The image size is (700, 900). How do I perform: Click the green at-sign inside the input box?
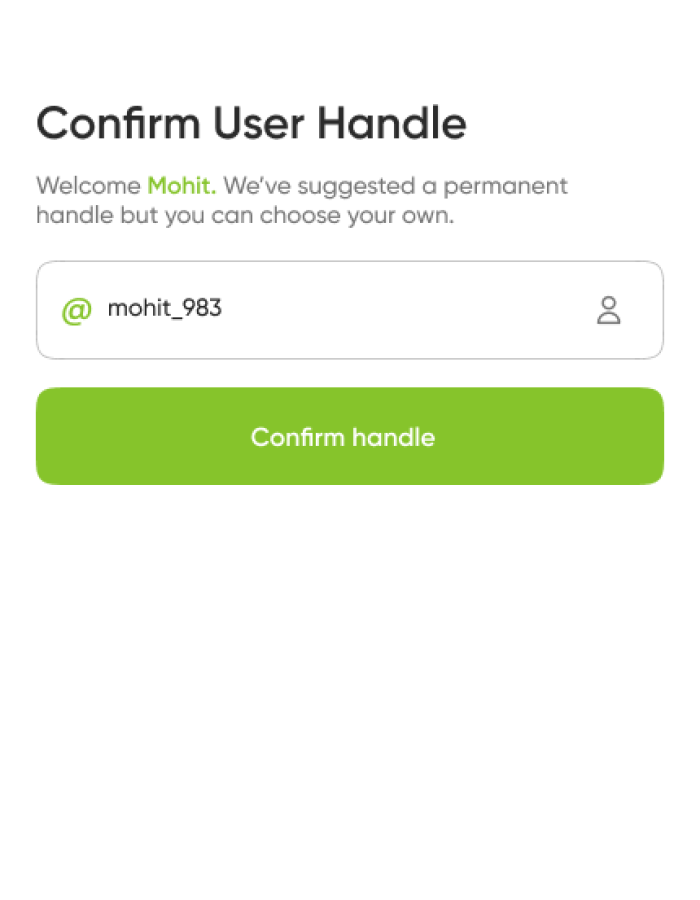[x=77, y=310]
